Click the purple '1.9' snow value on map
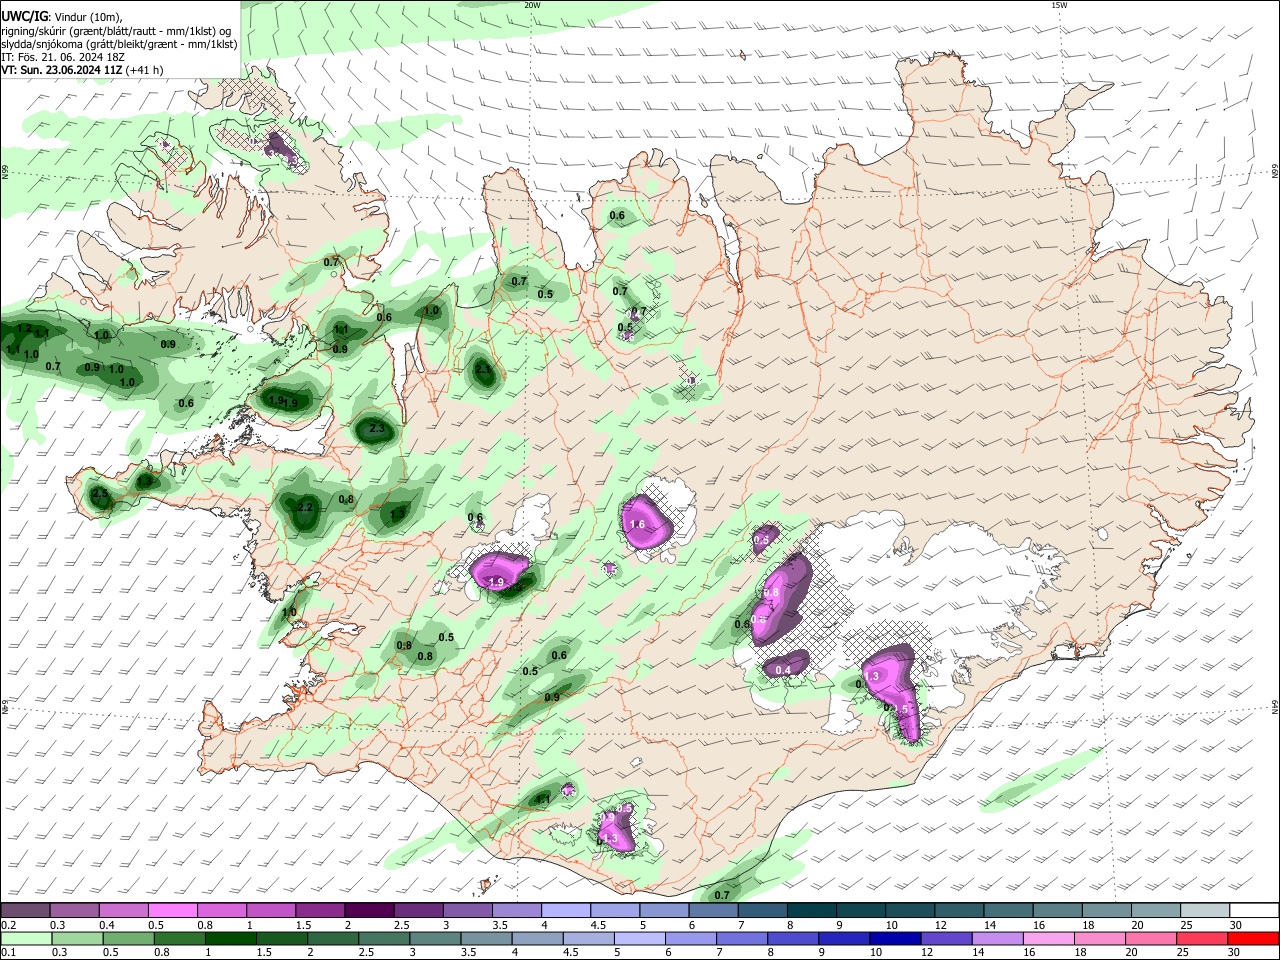Viewport: 1280px width, 960px height. [x=495, y=583]
